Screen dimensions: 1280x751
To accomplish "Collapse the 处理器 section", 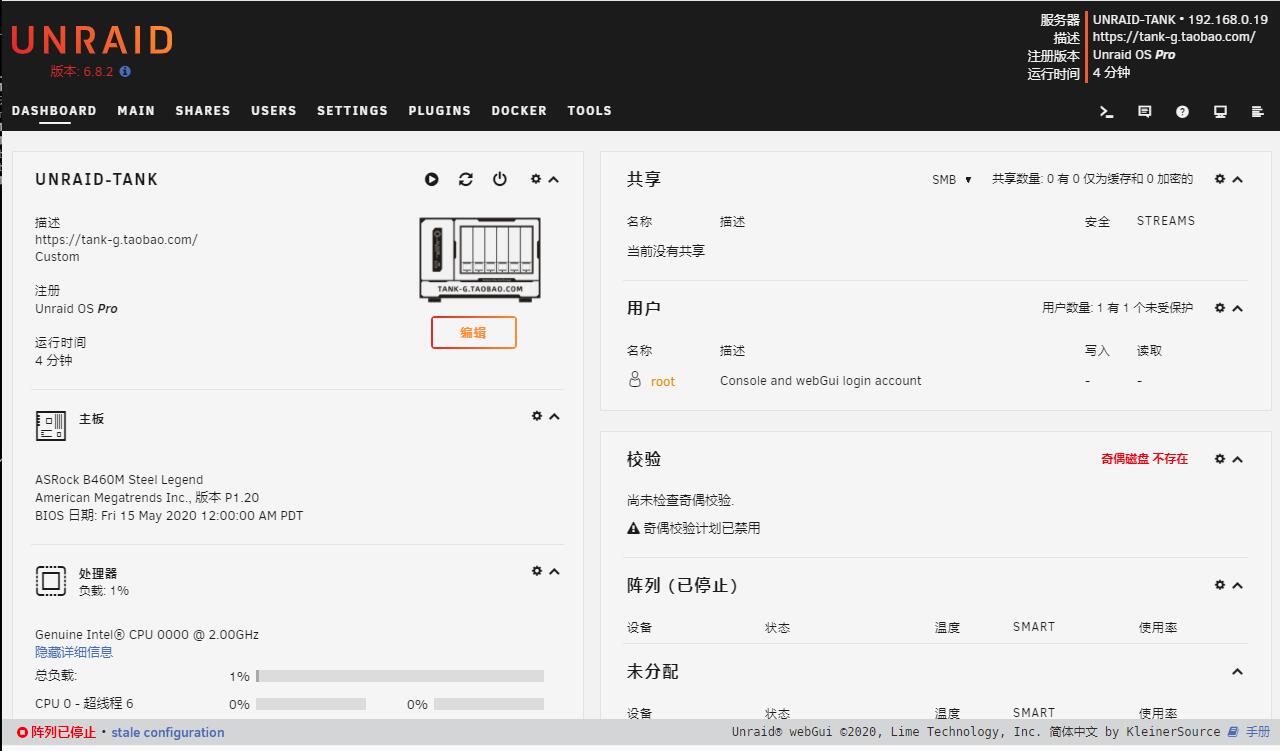I will tap(555, 571).
